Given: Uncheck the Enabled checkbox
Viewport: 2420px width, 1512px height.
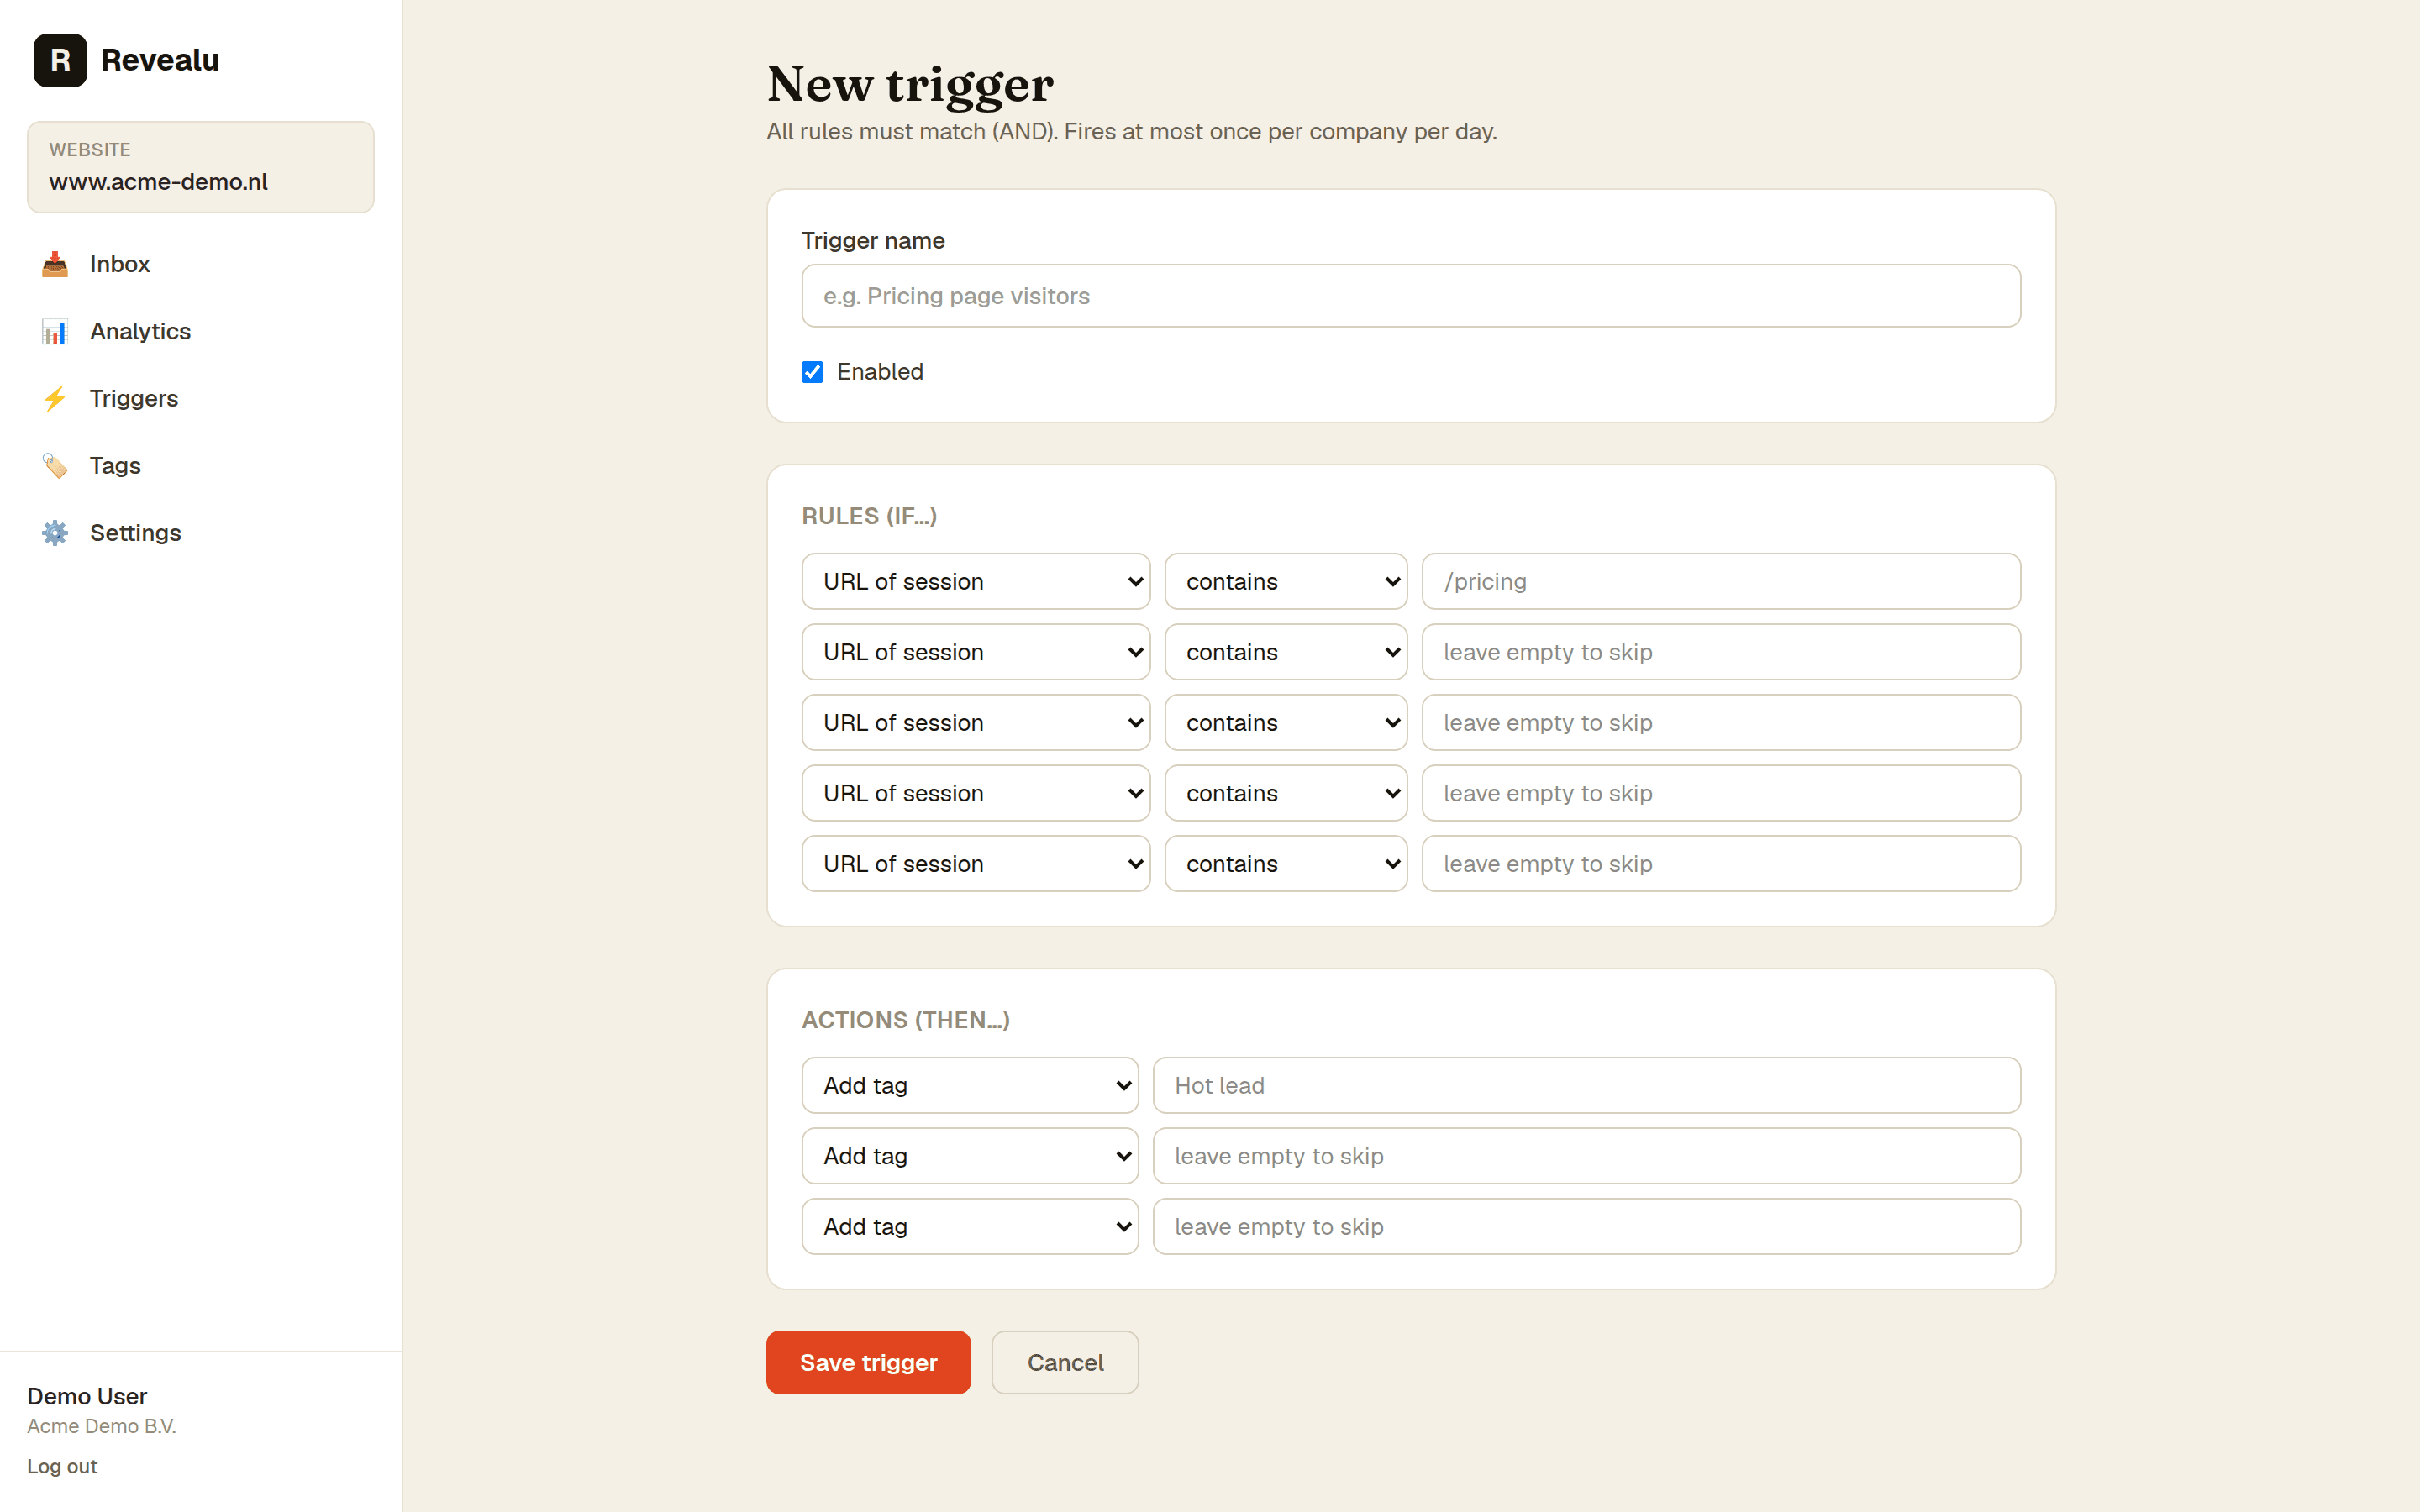Looking at the screenshot, I should point(812,372).
